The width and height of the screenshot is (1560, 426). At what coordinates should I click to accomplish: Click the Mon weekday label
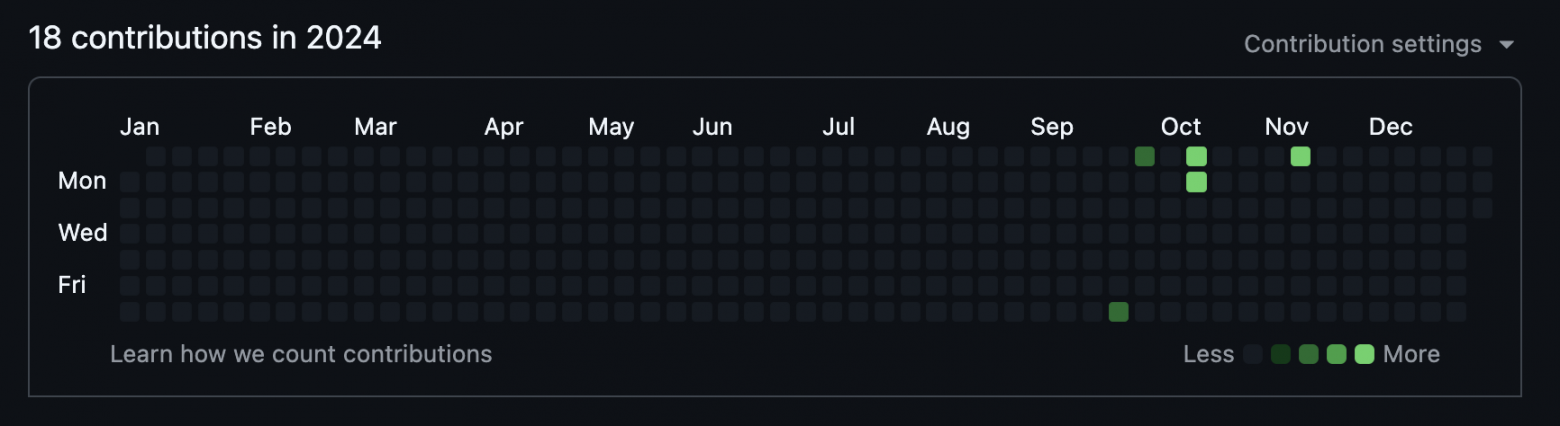pos(82,181)
